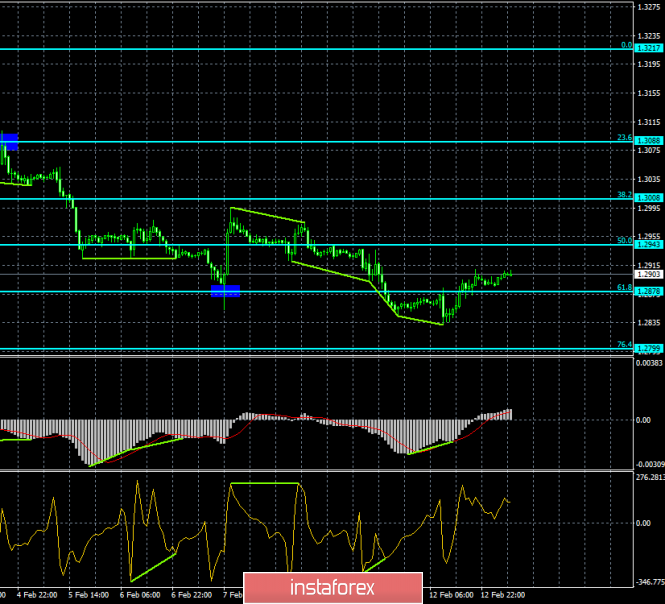The height and width of the screenshot is (604, 665).
Task: Select the flat green line atop the CCI peaks
Action: [265, 483]
